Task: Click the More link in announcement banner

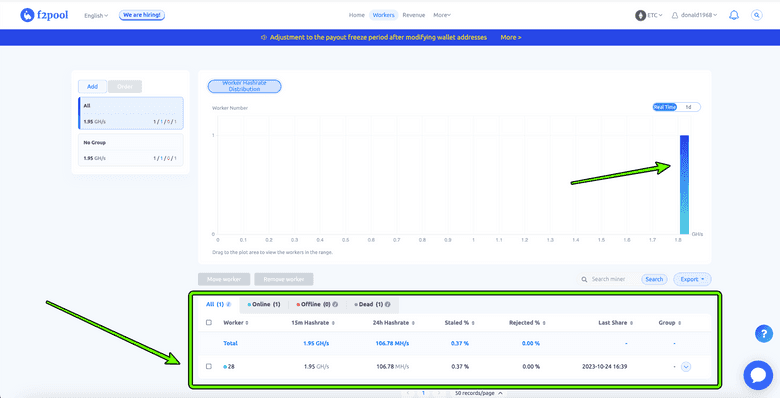Action: (511, 37)
